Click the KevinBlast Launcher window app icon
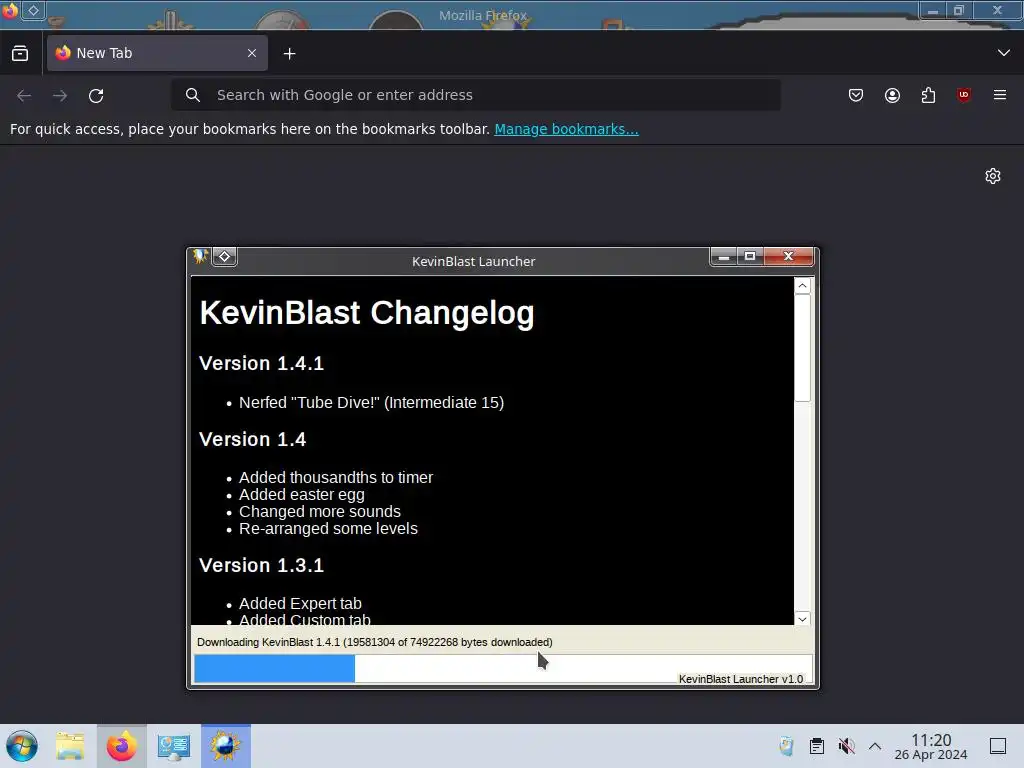 pyautogui.click(x=200, y=256)
